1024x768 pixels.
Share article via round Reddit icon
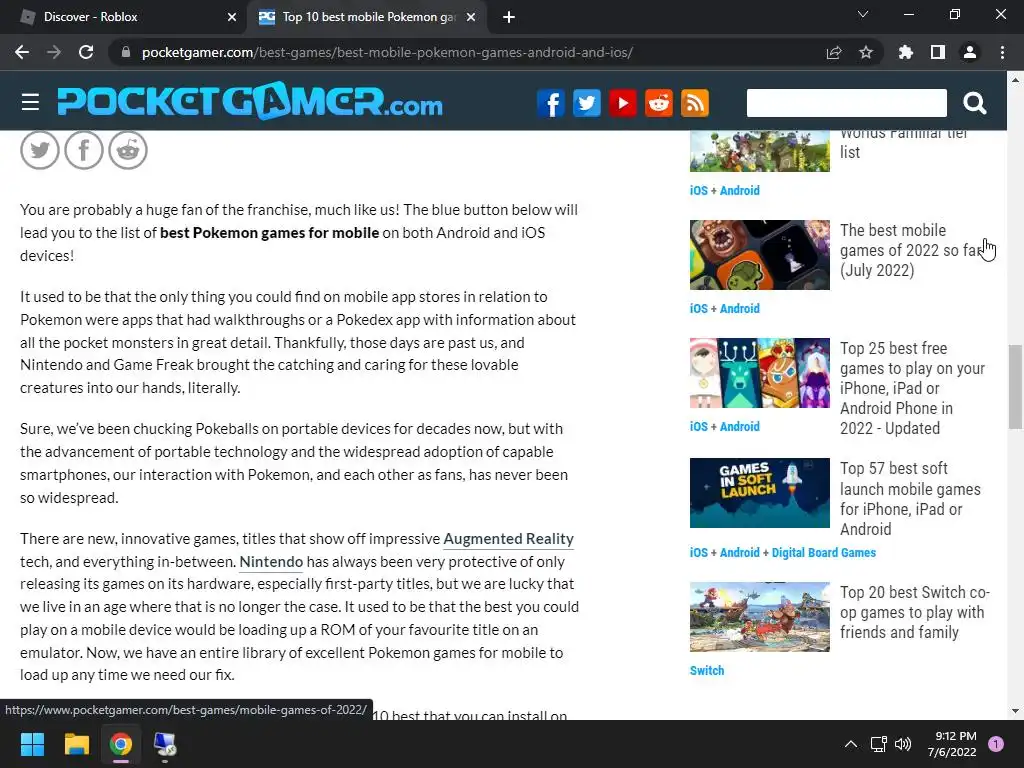tap(128, 150)
